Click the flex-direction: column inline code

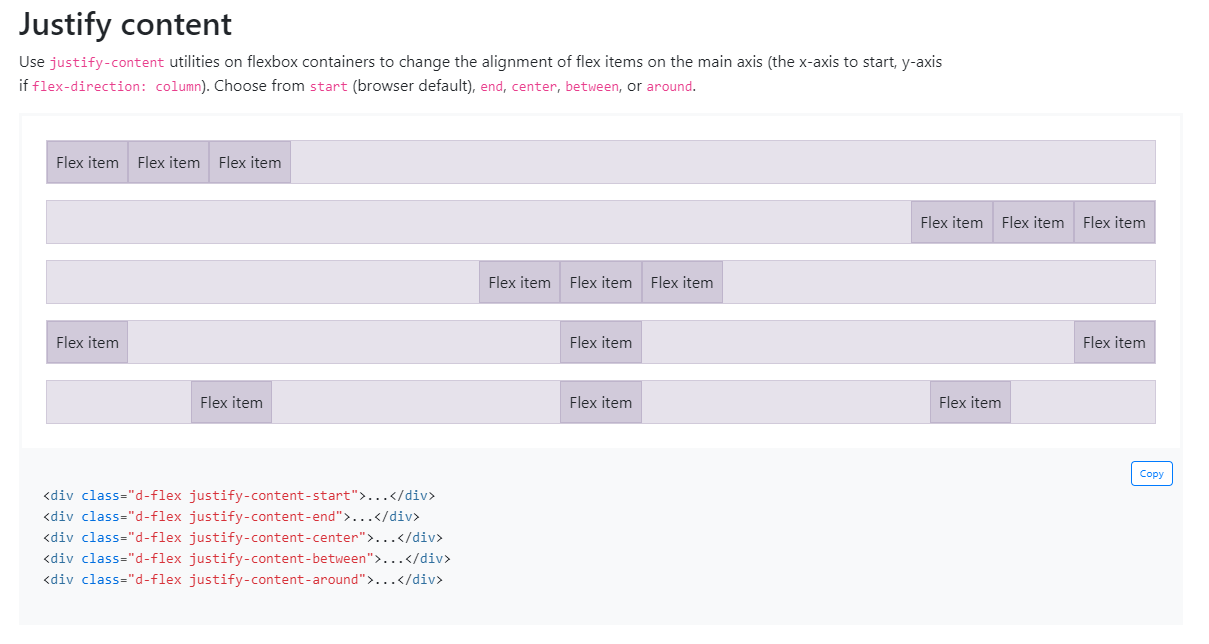point(118,87)
